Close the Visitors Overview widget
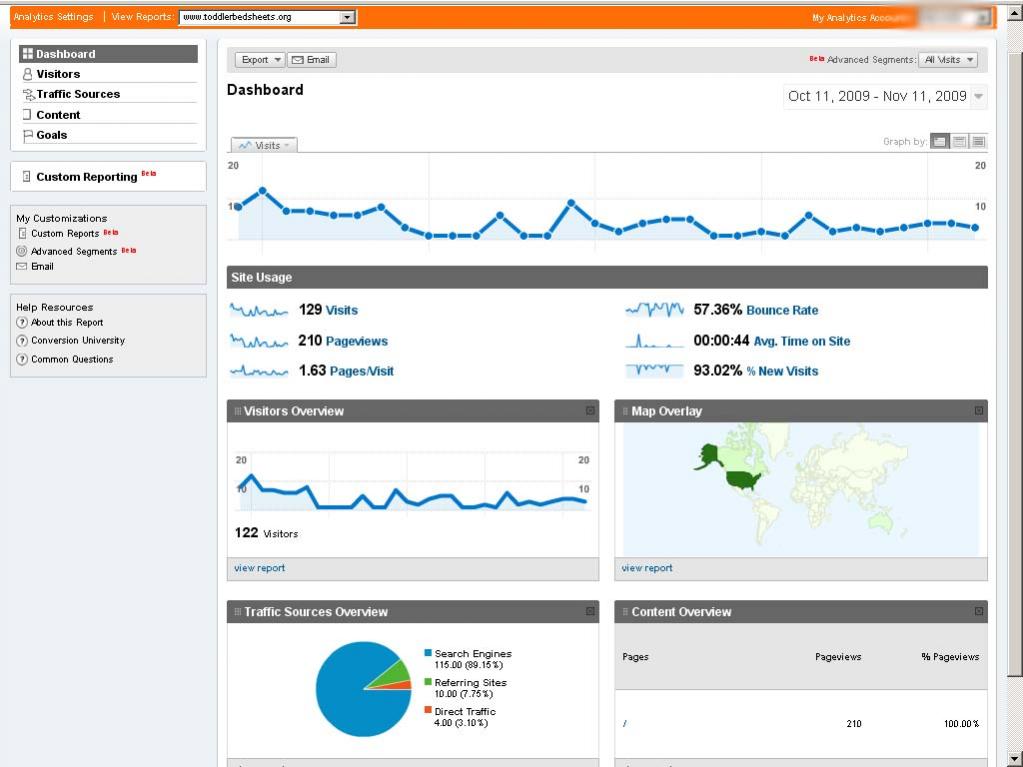1023x767 pixels. click(590, 410)
